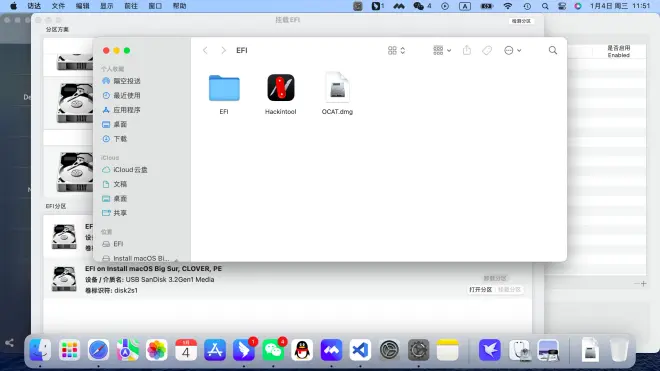
Task: Open Applications in the Finder sidebar
Action: pyautogui.click(x=121, y=110)
